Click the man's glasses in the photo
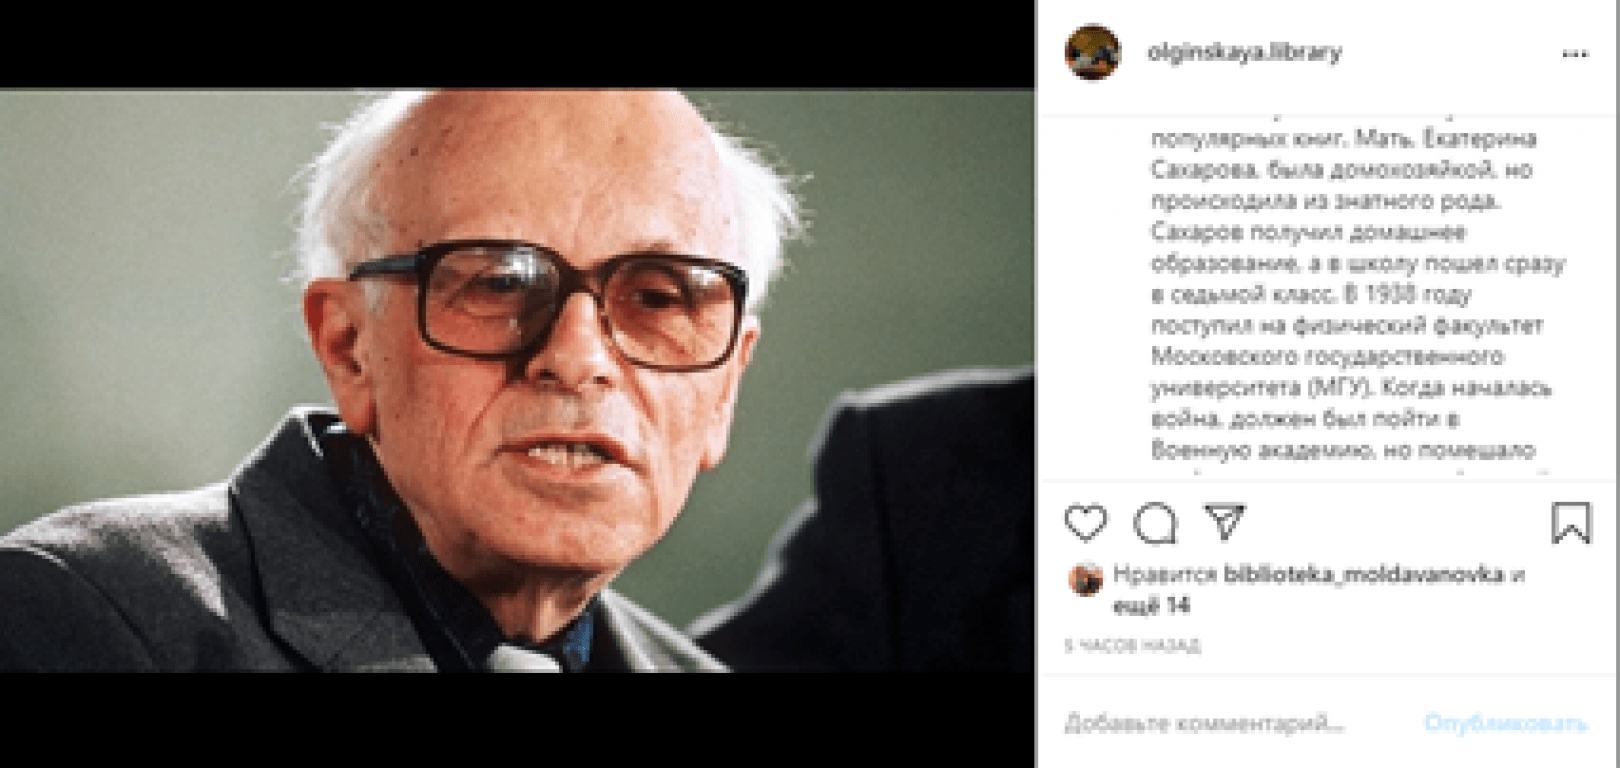1620x768 pixels. coord(548,303)
